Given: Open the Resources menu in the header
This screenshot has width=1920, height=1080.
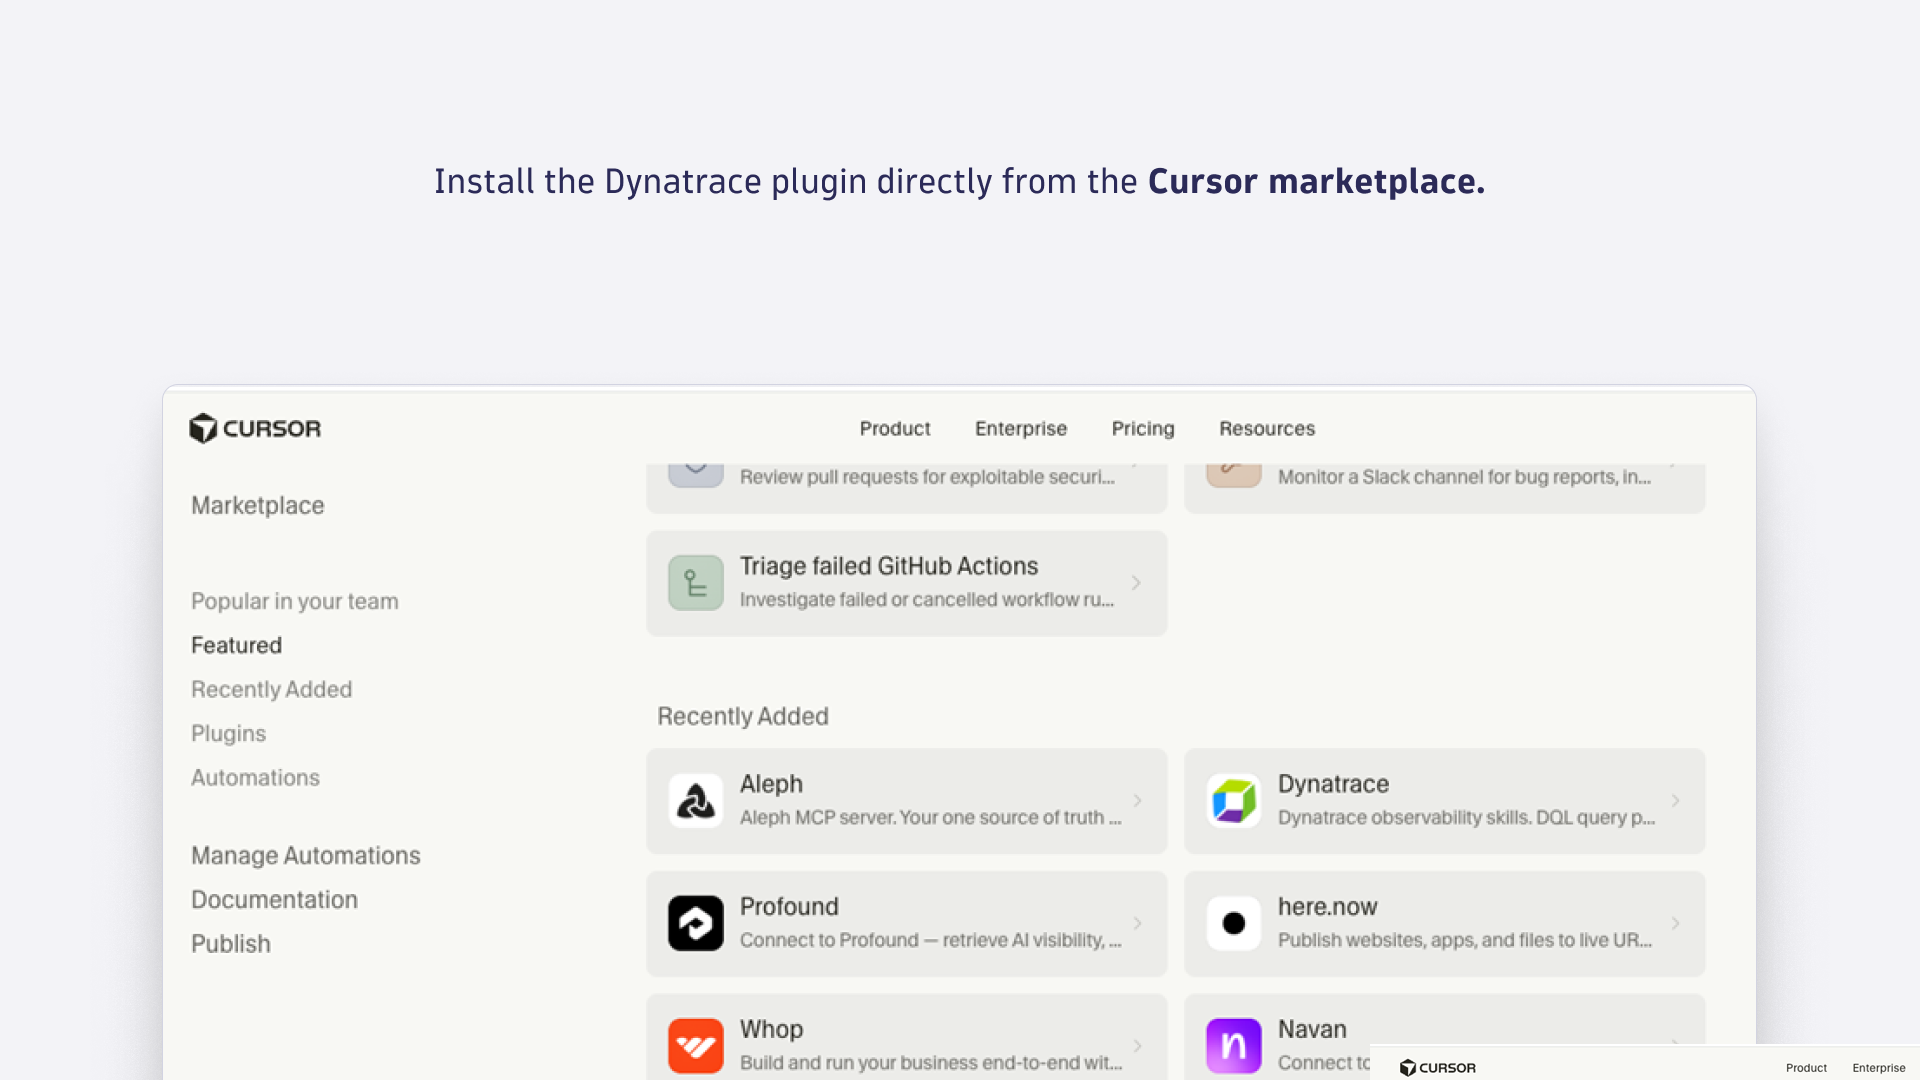Looking at the screenshot, I should [x=1267, y=428].
